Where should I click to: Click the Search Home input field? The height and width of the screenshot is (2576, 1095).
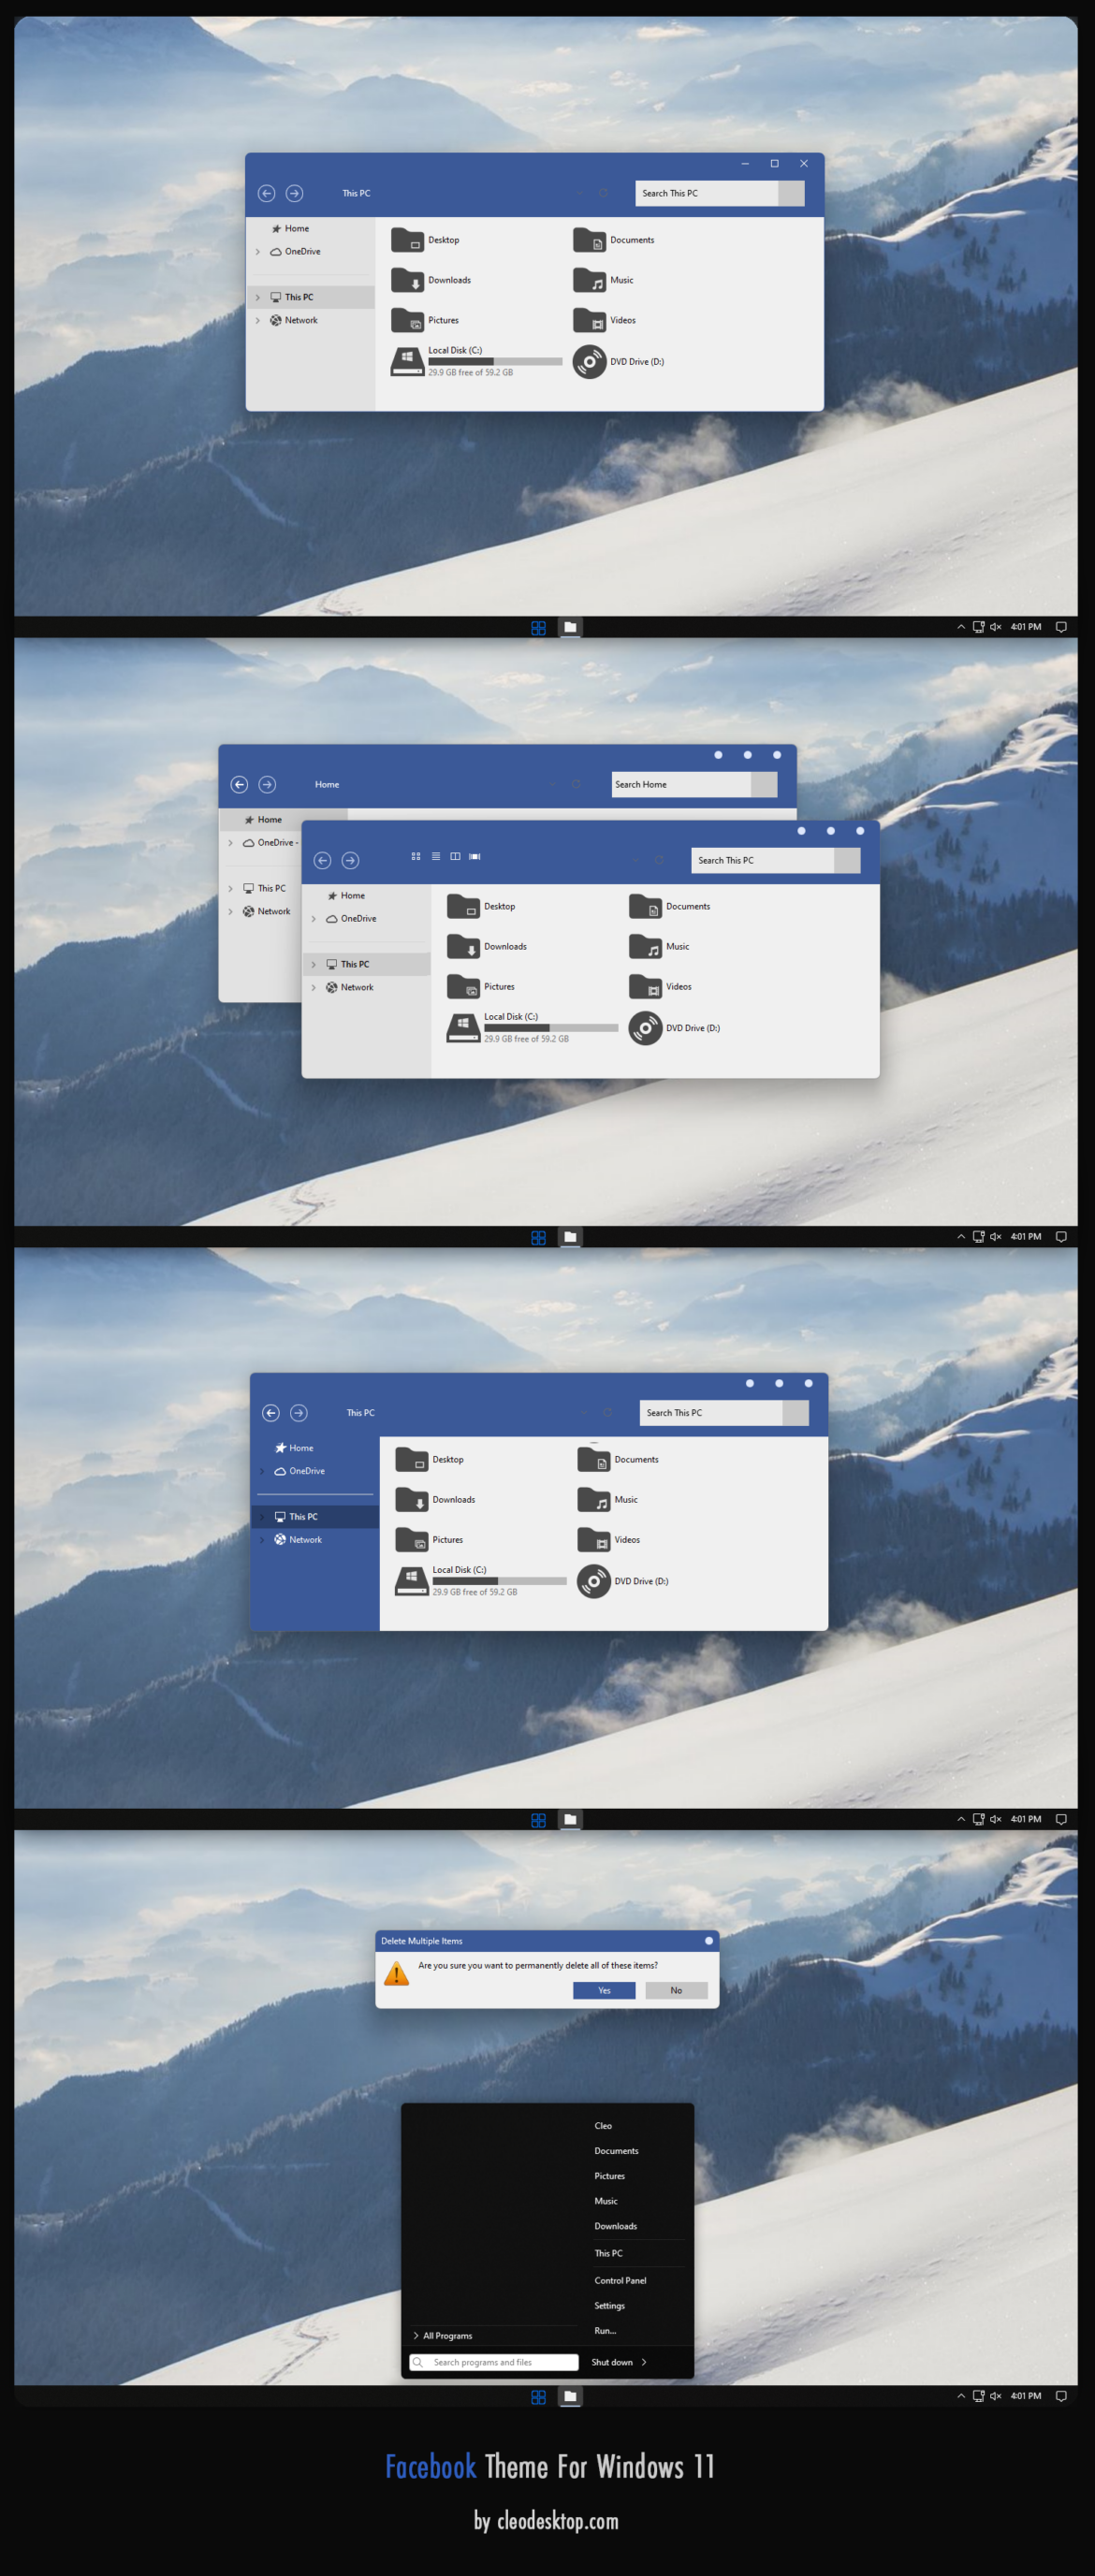tap(681, 784)
